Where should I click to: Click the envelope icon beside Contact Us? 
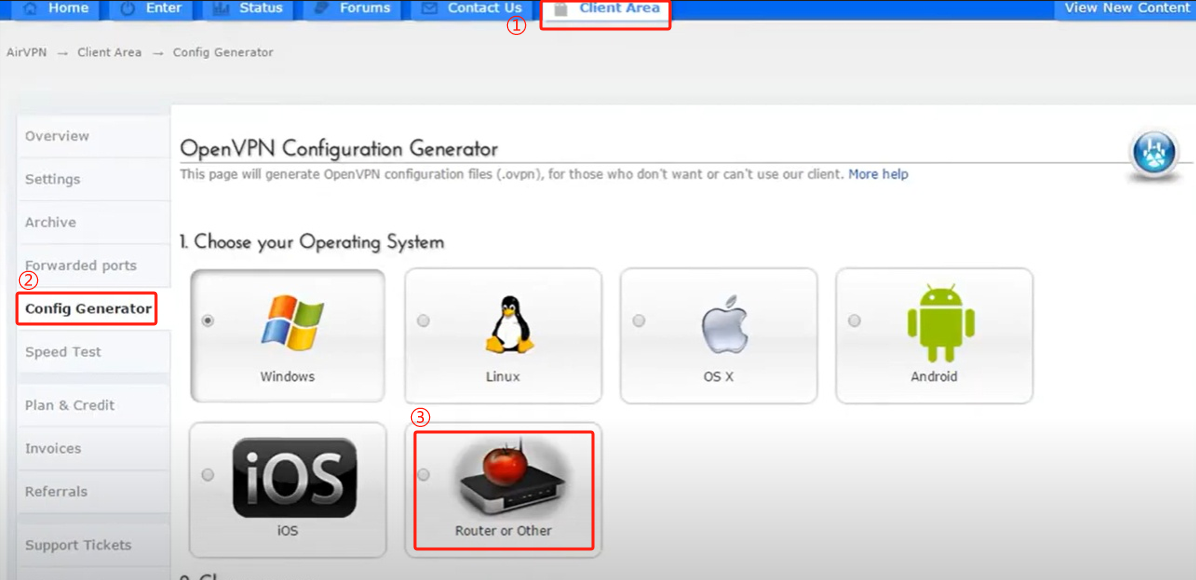pyautogui.click(x=429, y=9)
